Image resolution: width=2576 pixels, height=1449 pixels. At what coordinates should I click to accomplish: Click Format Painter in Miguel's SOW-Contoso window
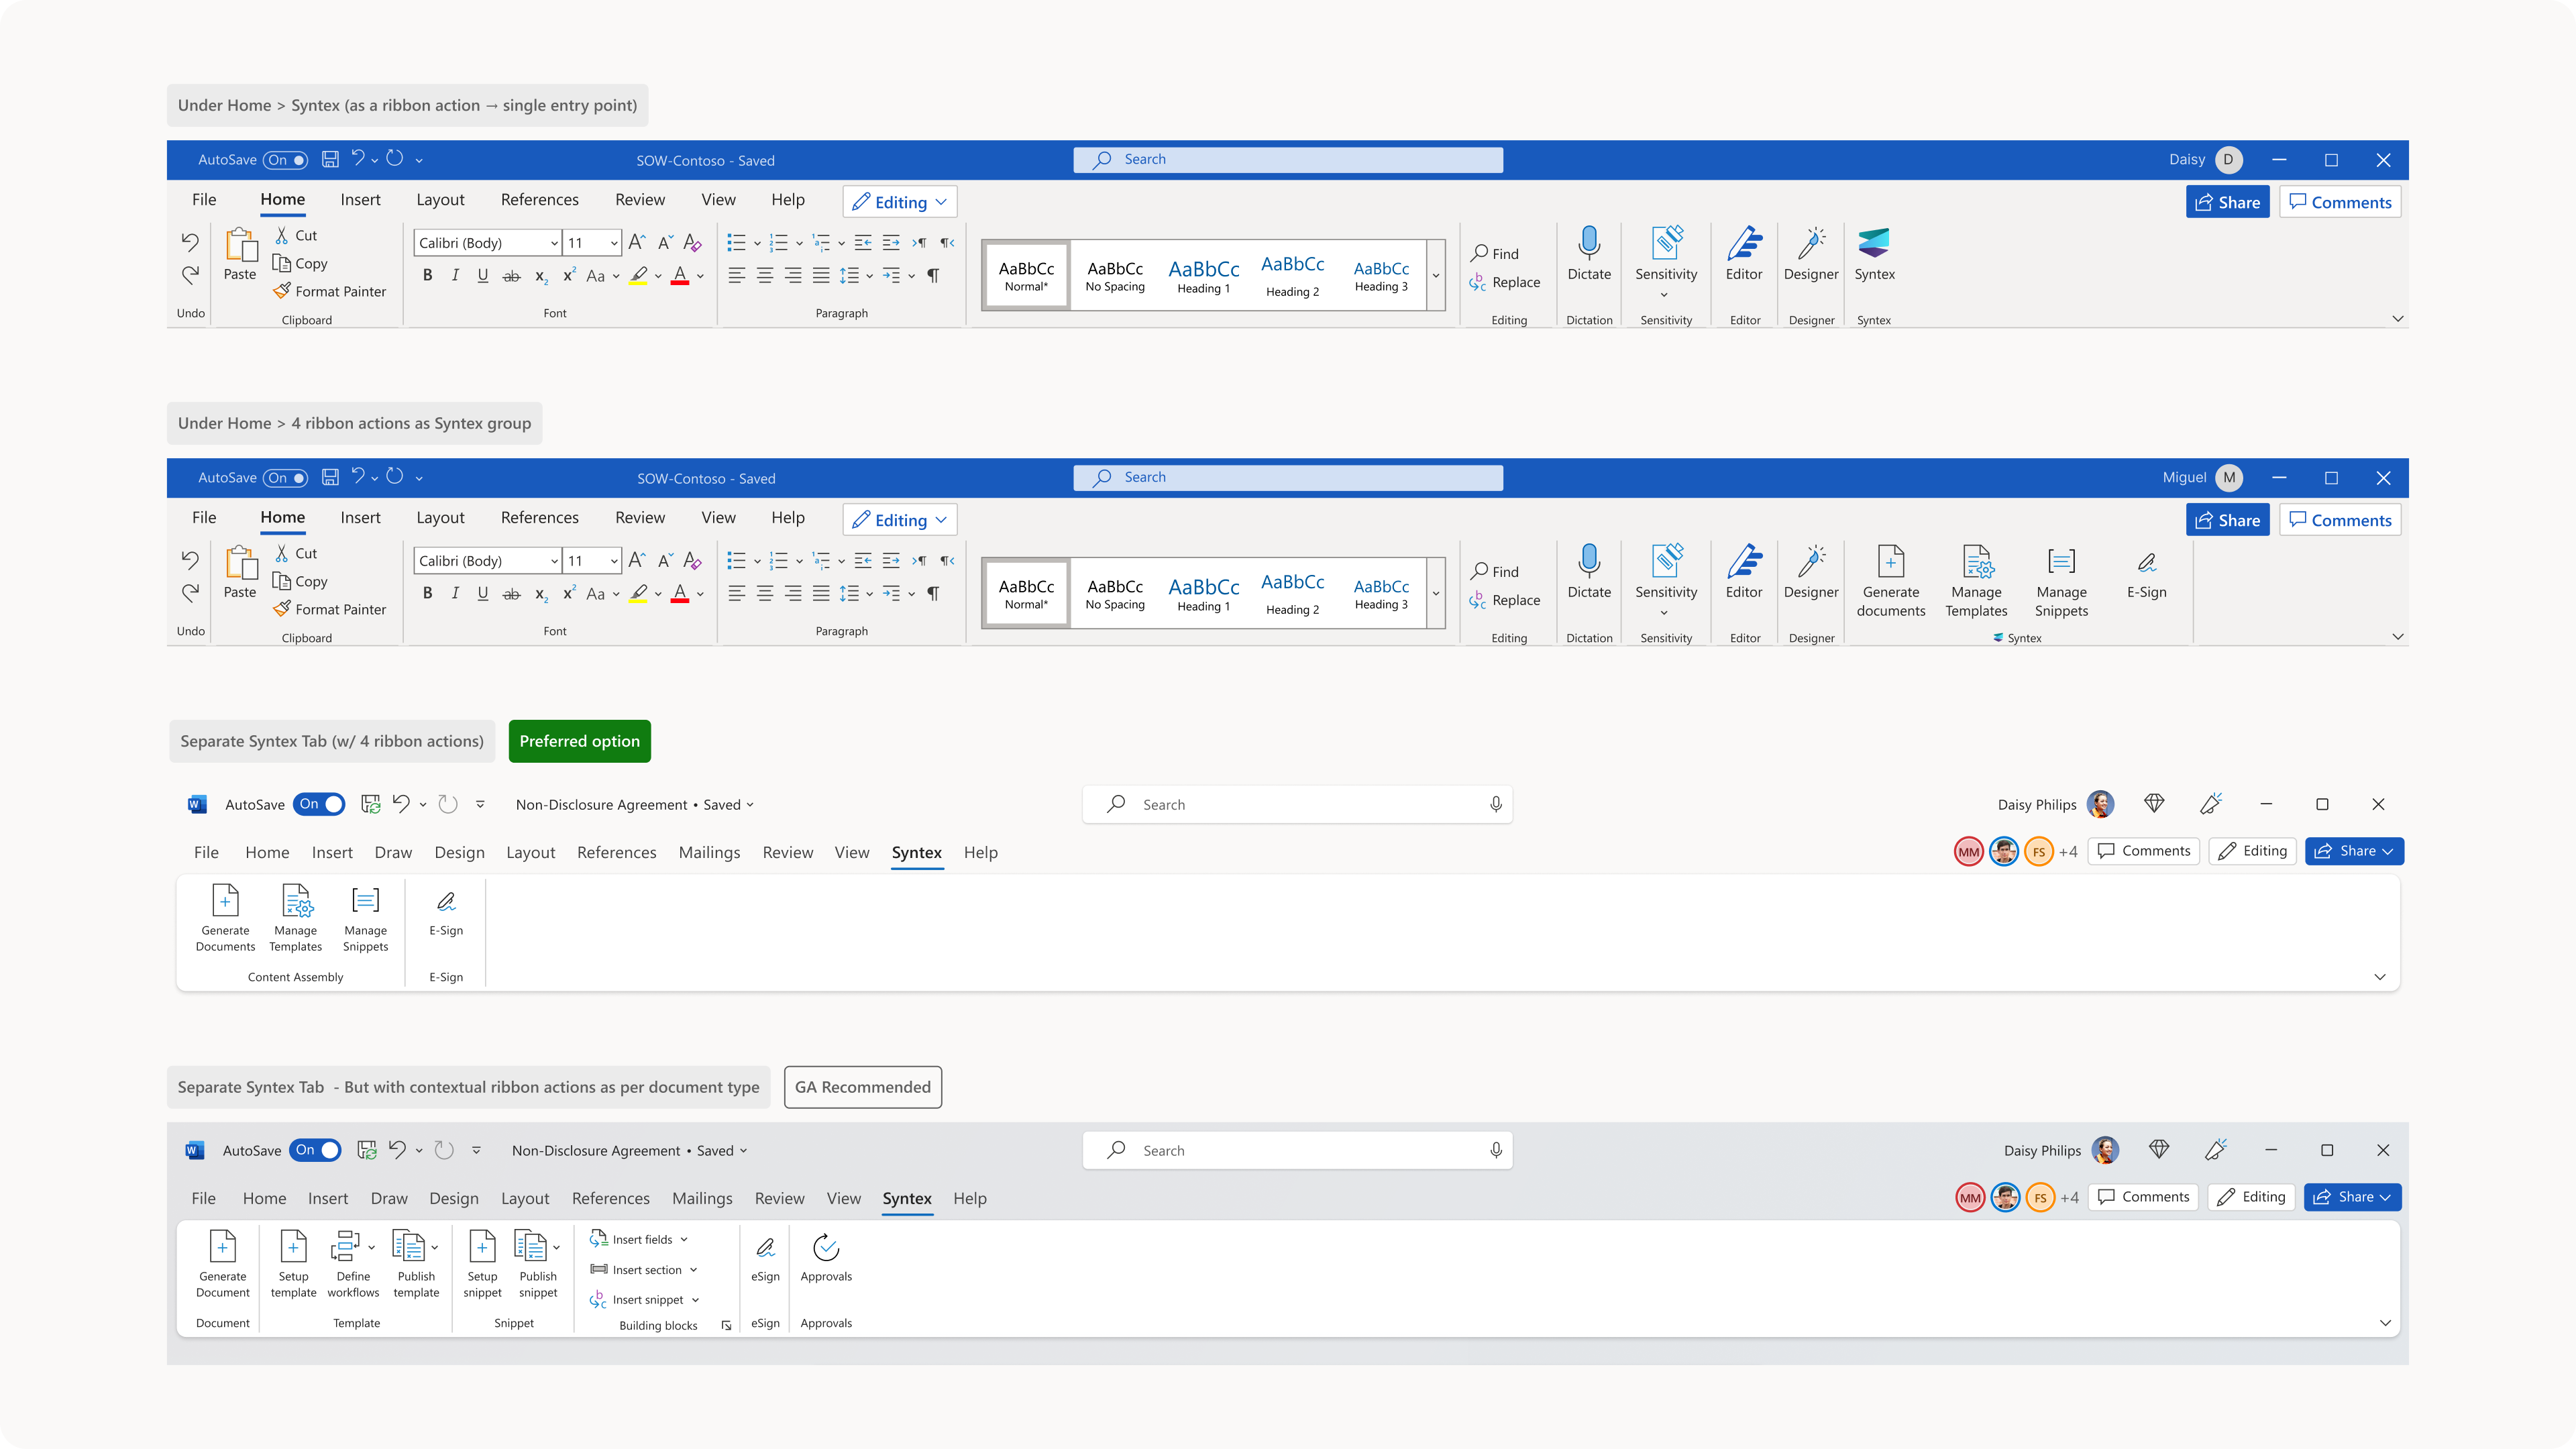(330, 609)
